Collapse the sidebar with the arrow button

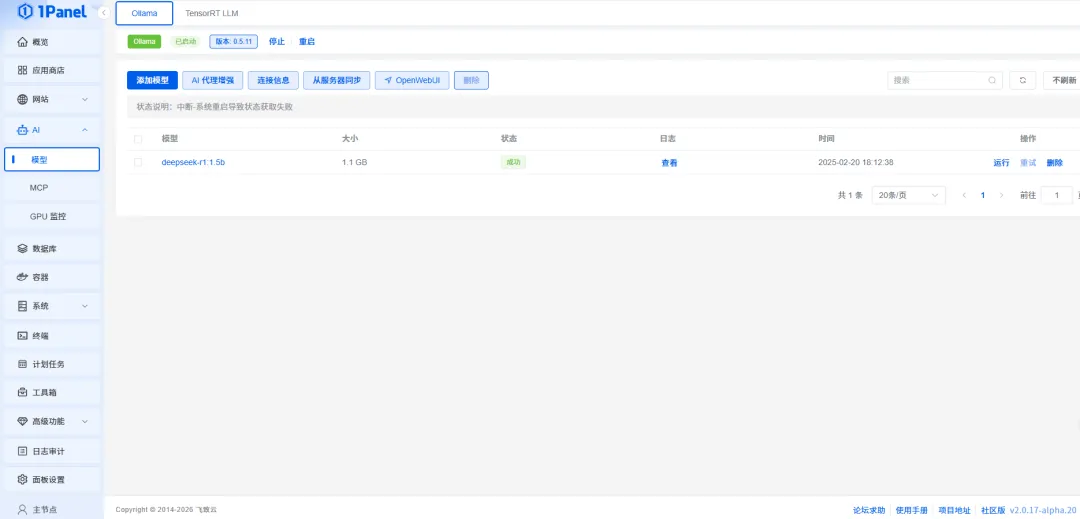pos(103,13)
